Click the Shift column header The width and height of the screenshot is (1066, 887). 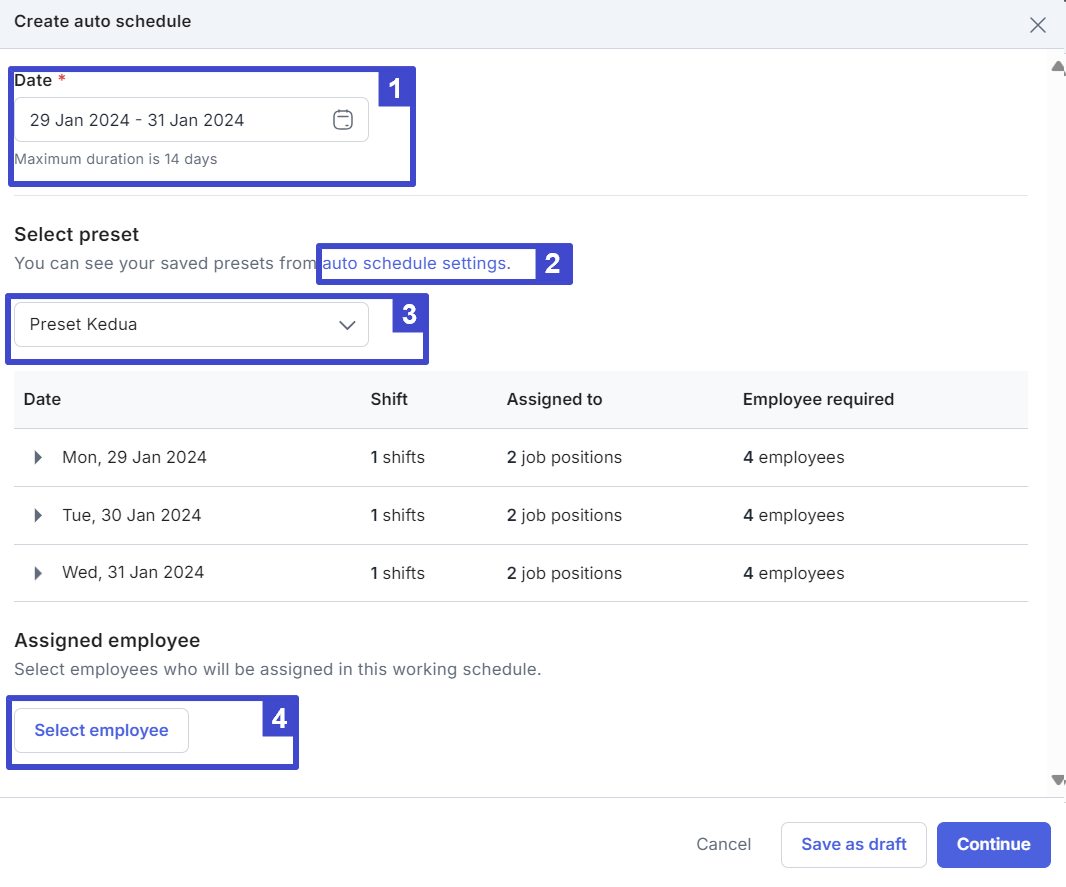[x=389, y=400]
